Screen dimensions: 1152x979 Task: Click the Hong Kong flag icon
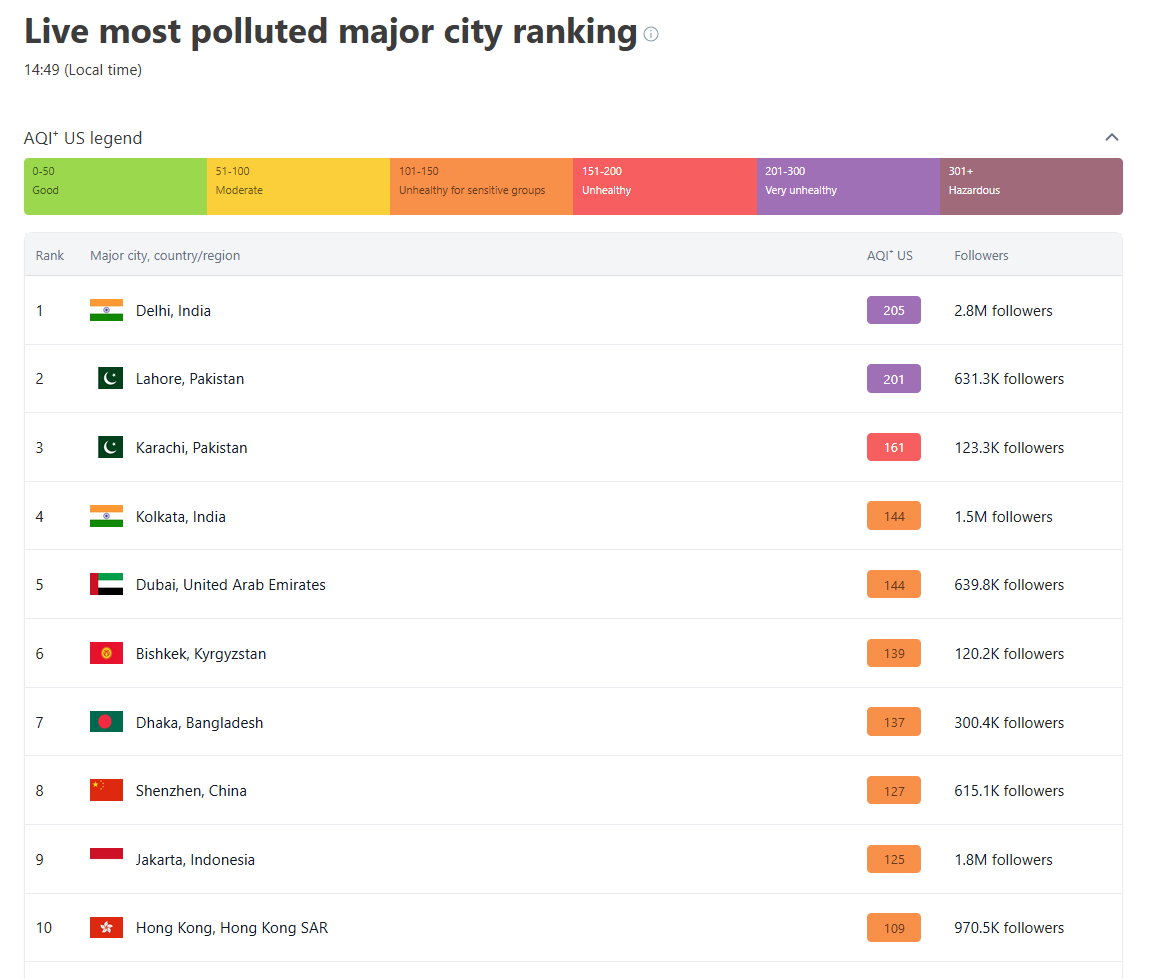[x=106, y=927]
